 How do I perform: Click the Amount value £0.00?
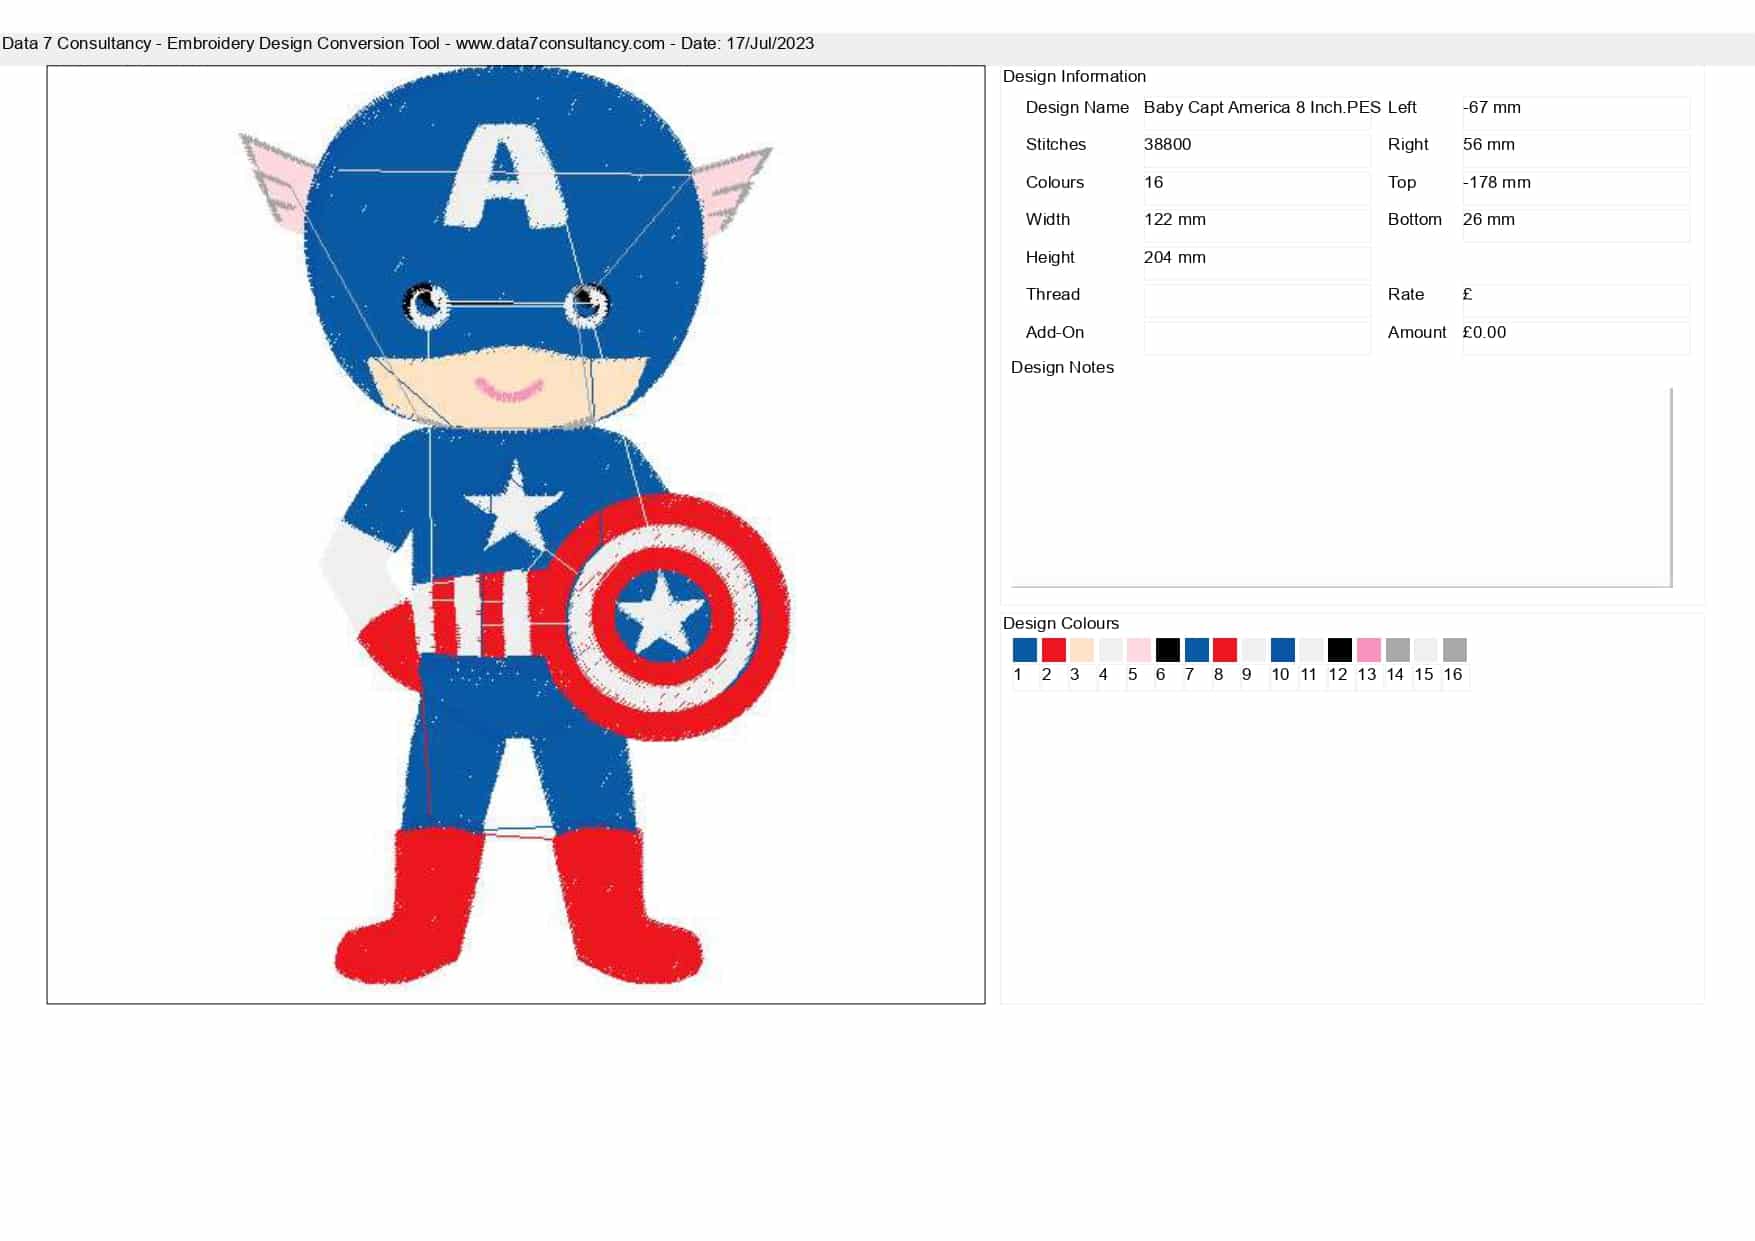click(x=1576, y=338)
